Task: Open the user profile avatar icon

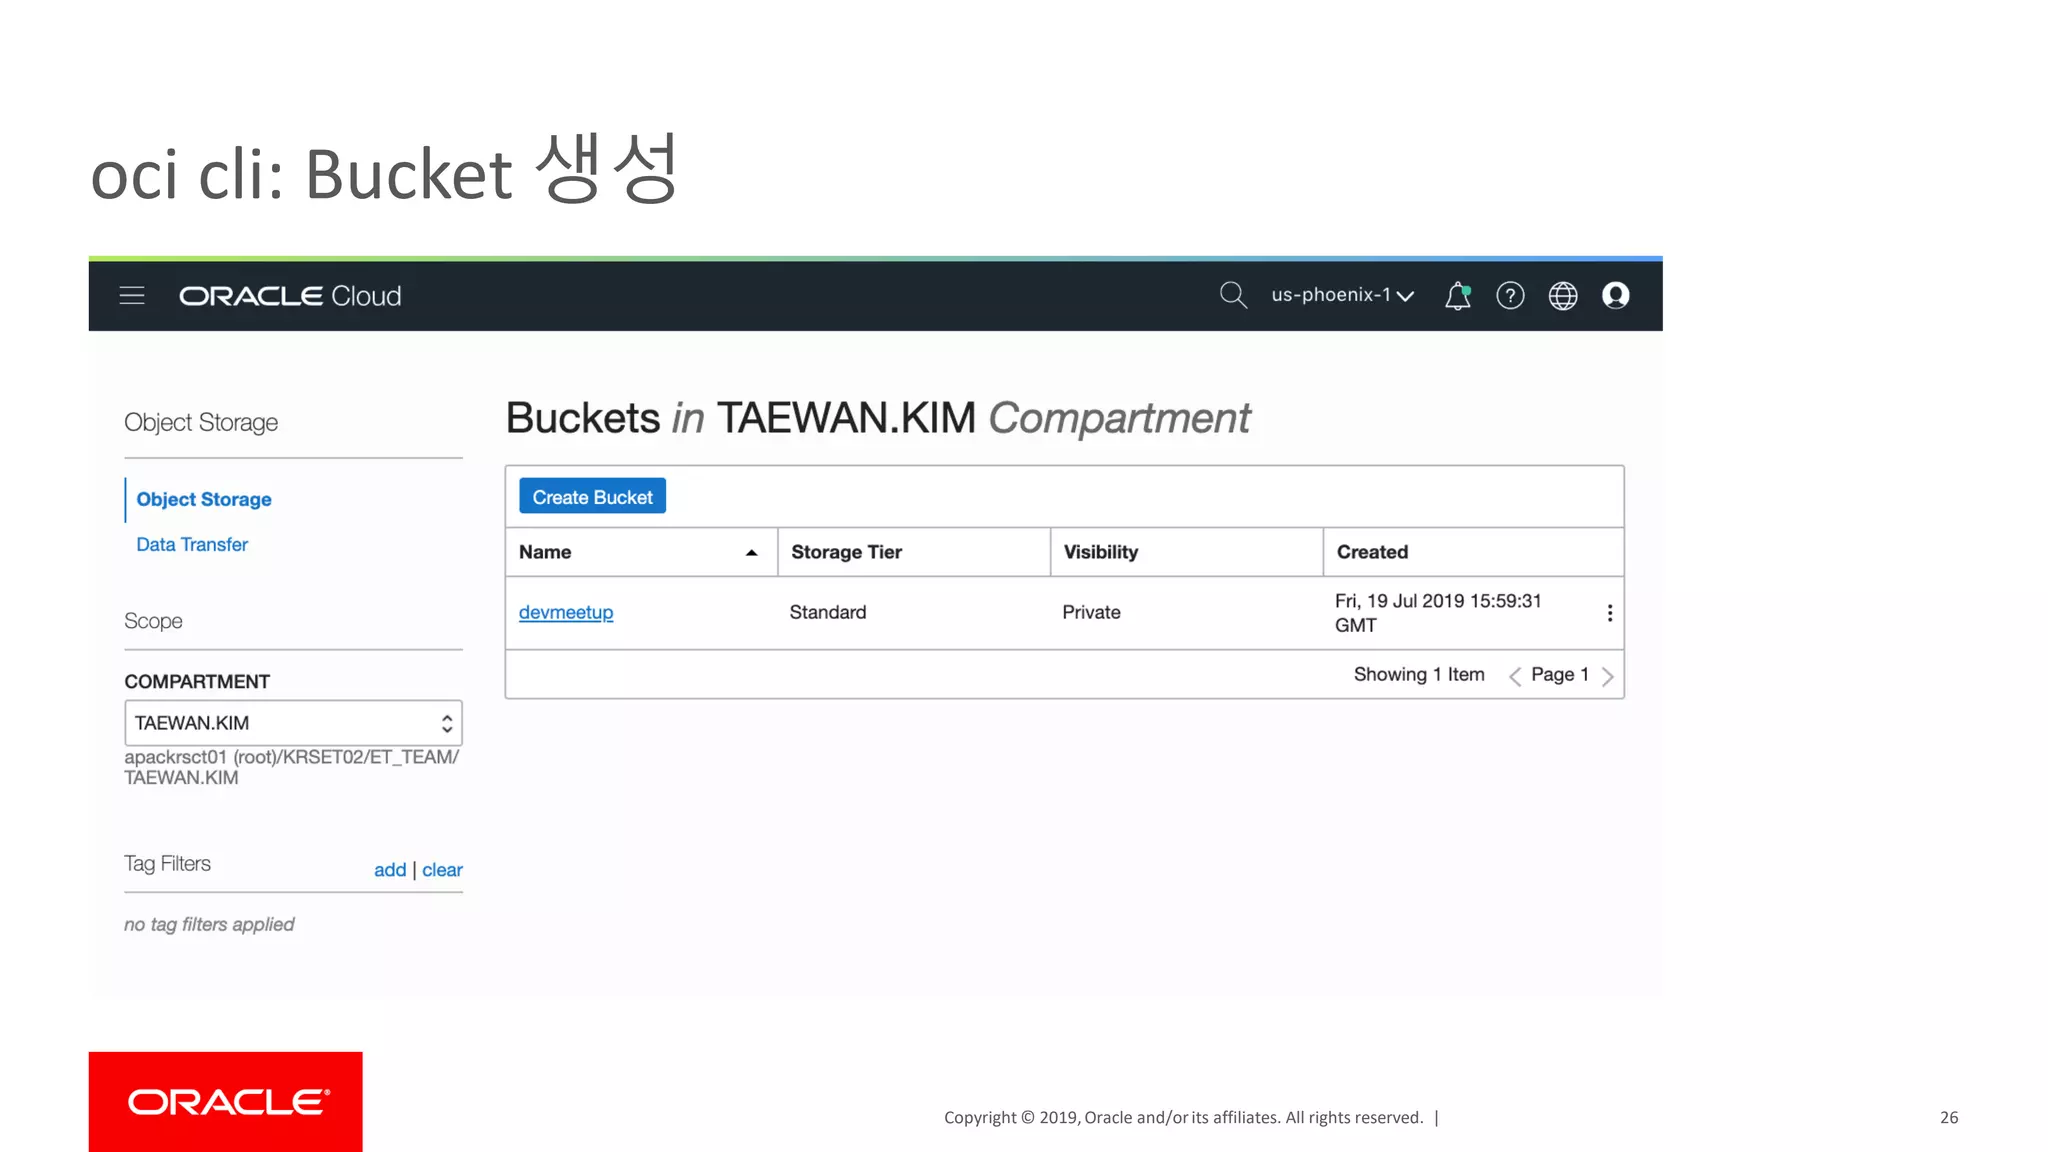Action: (x=1616, y=296)
